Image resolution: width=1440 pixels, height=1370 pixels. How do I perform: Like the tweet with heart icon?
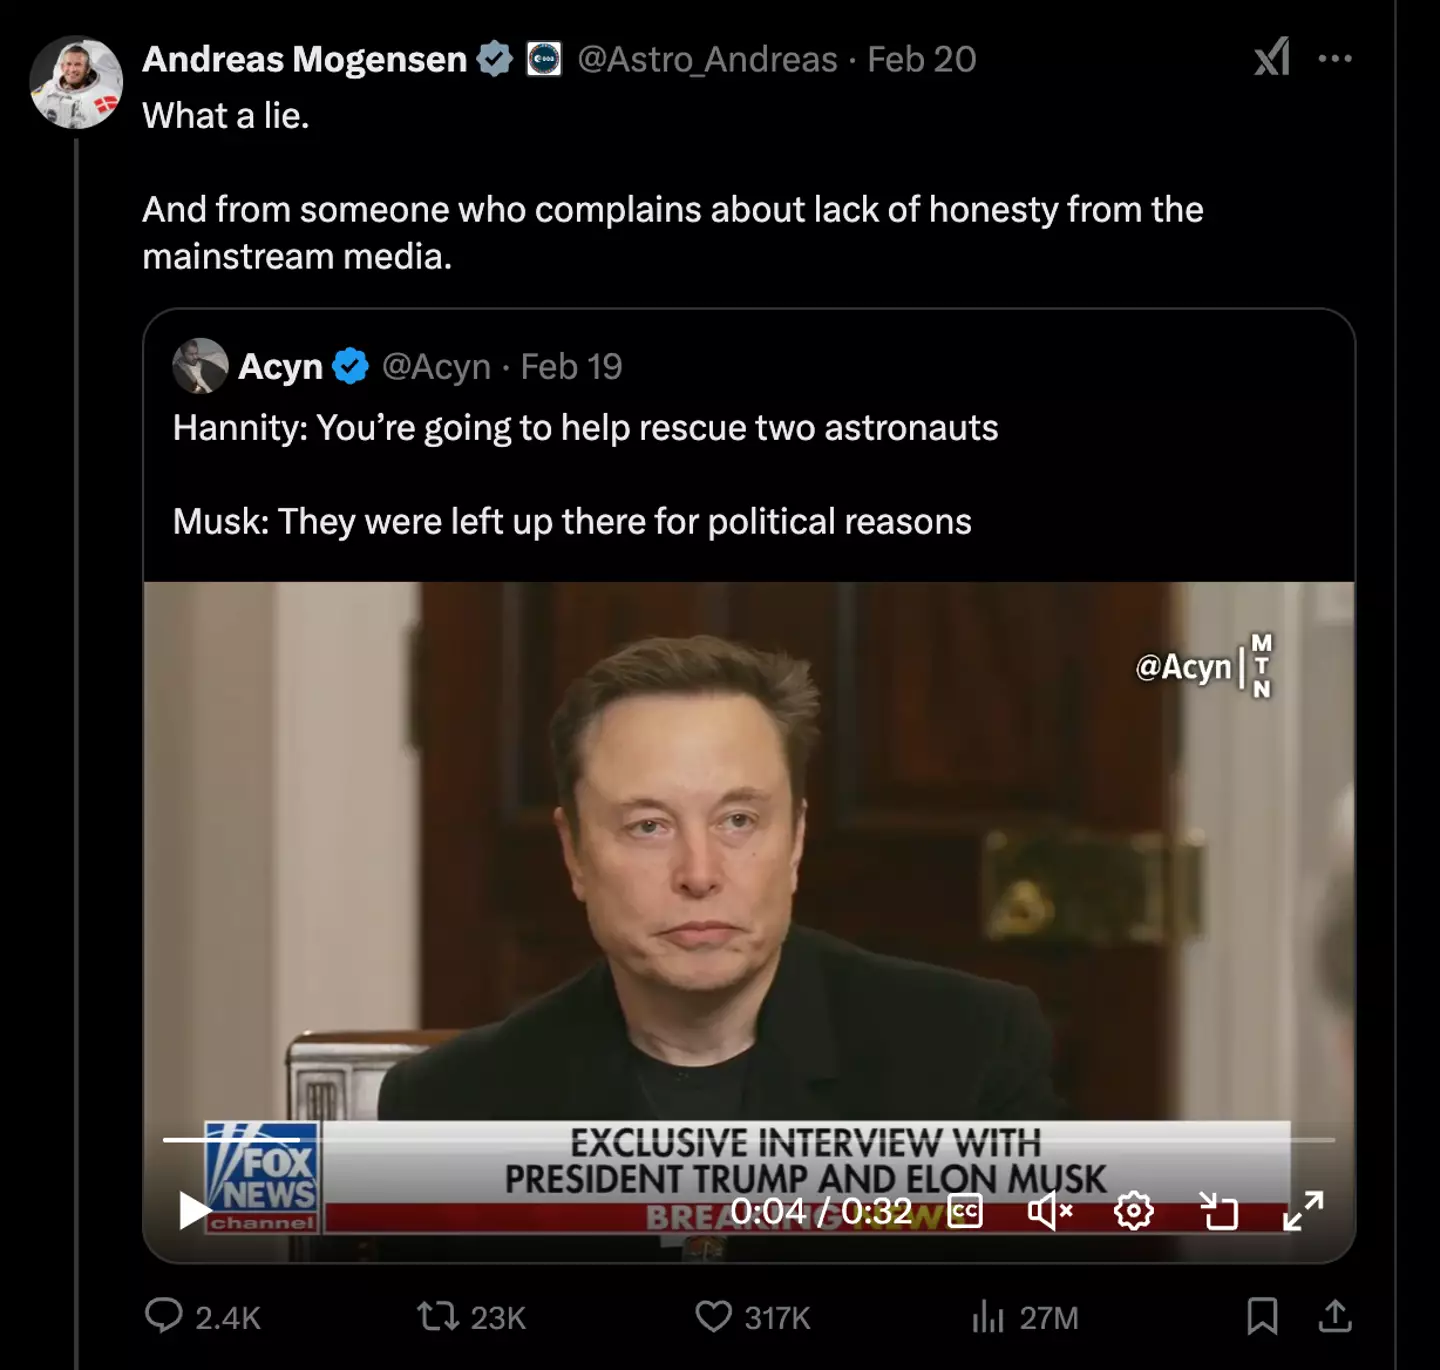[x=713, y=1316]
